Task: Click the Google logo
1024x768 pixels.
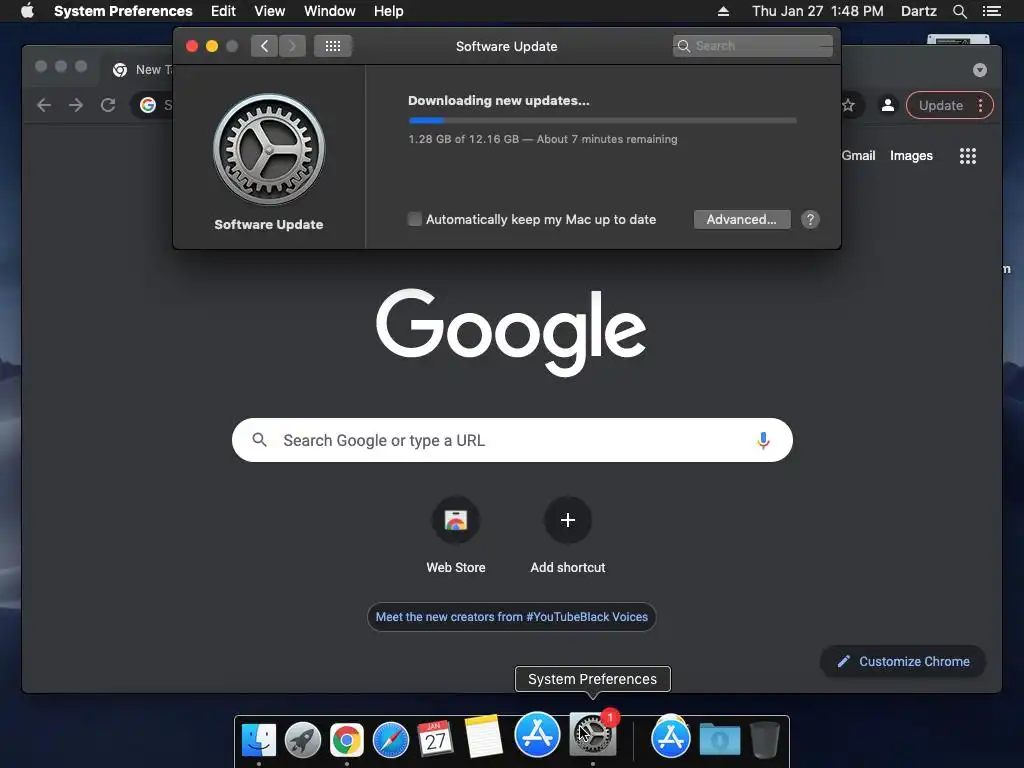Action: [511, 332]
